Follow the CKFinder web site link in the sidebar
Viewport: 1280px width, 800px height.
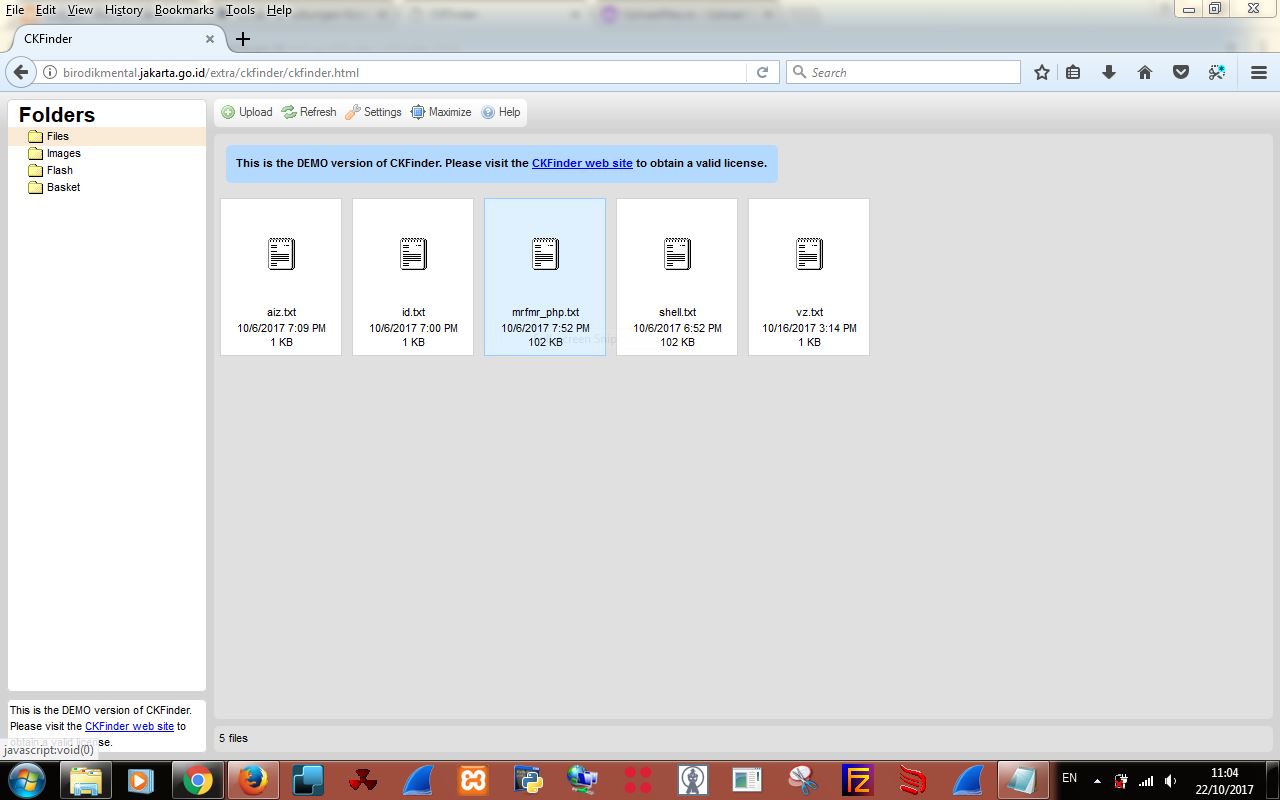[129, 726]
